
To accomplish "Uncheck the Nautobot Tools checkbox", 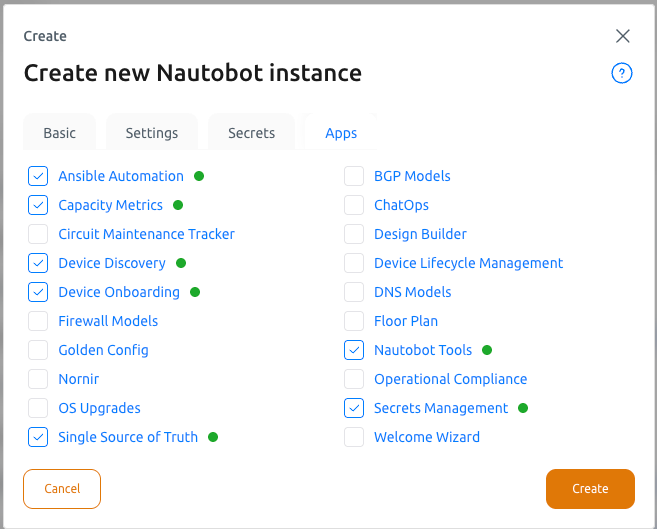I will pos(354,350).
